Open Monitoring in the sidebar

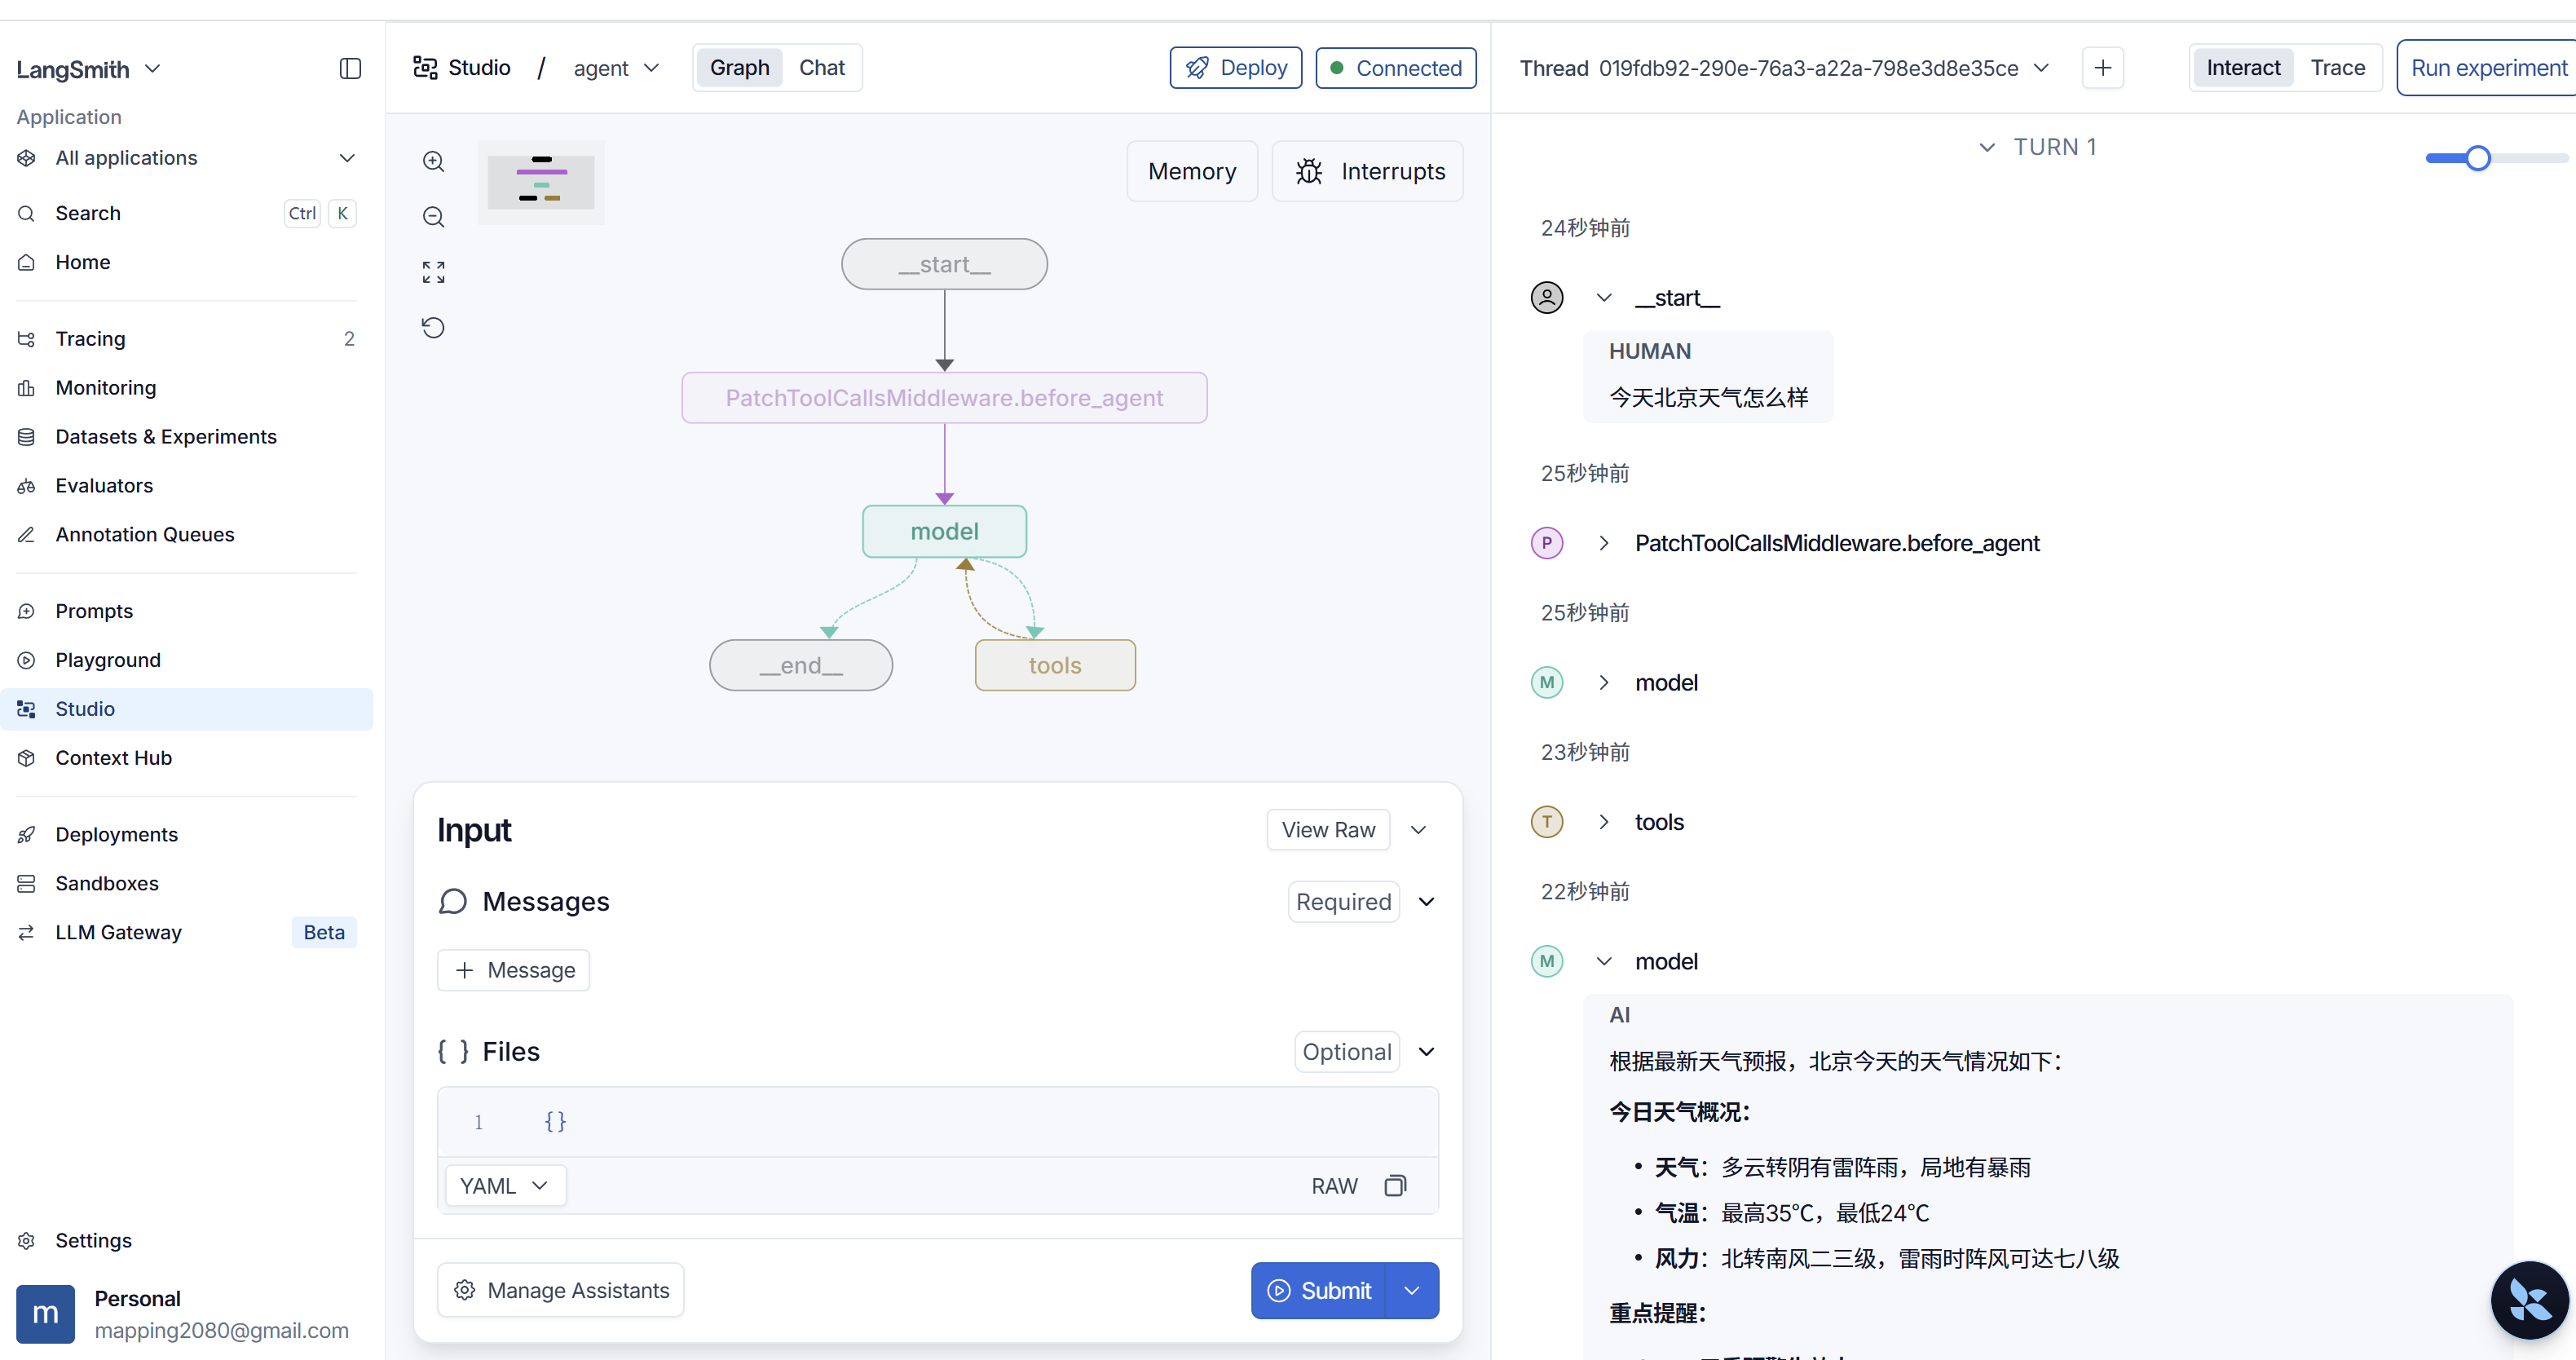(x=186, y=387)
